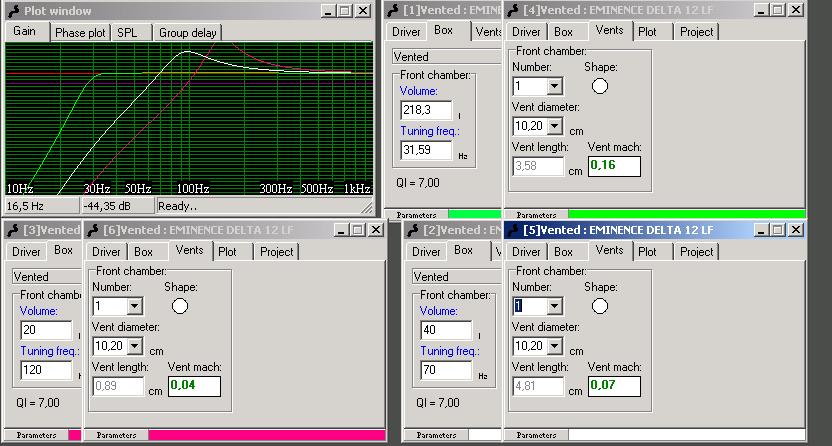Open Driver tab in window [6]
This screenshot has height=446, width=832.
(106, 252)
